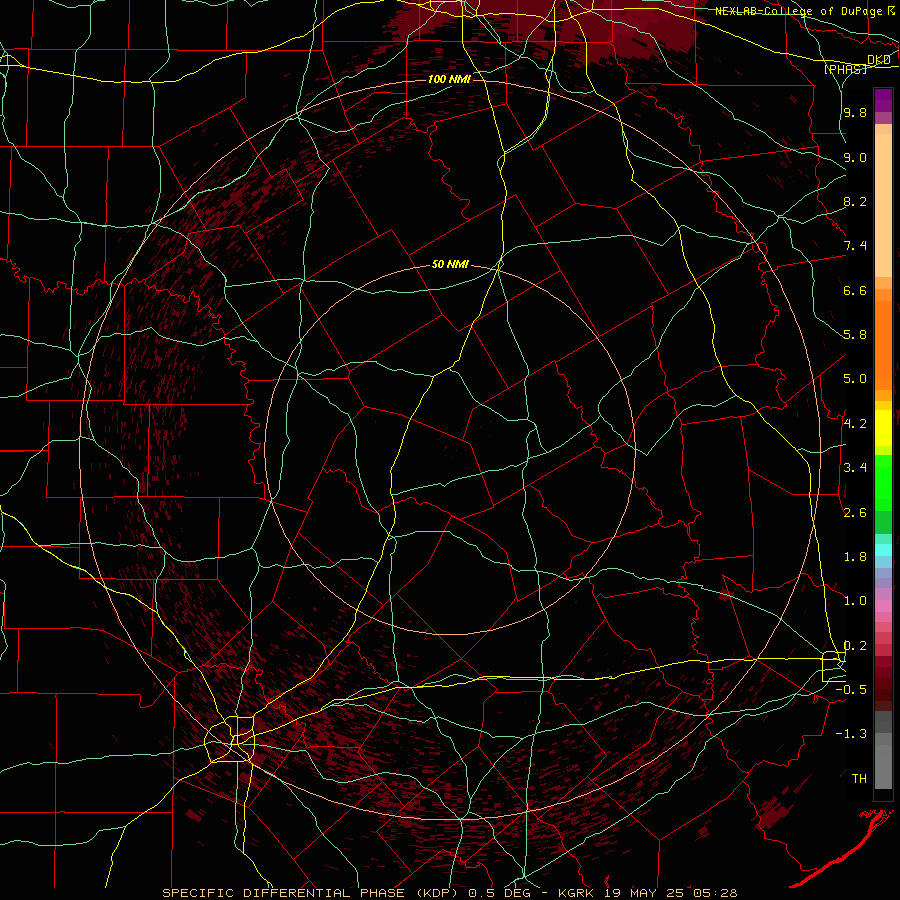Screen dimensions: 900x900
Task: Click the 9.0 value on the color scale
Action: click(855, 157)
